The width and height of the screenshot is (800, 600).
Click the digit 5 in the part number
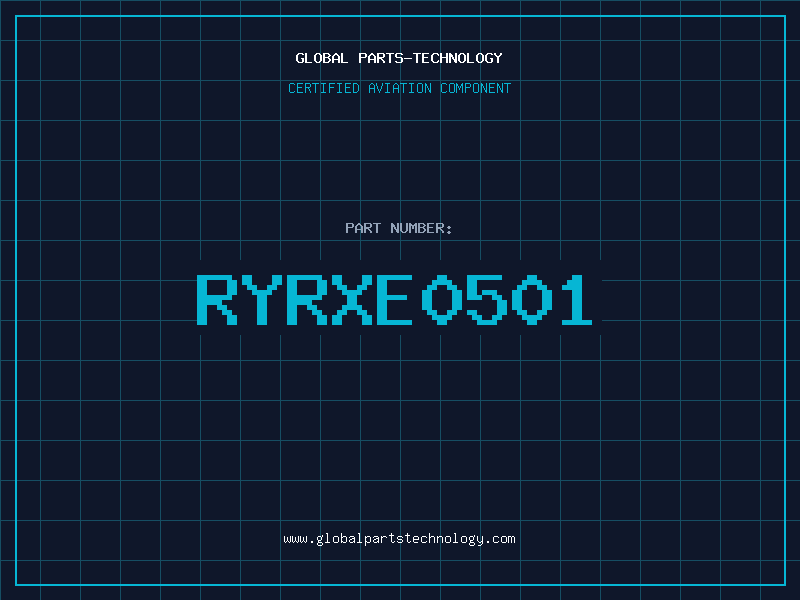tap(487, 299)
